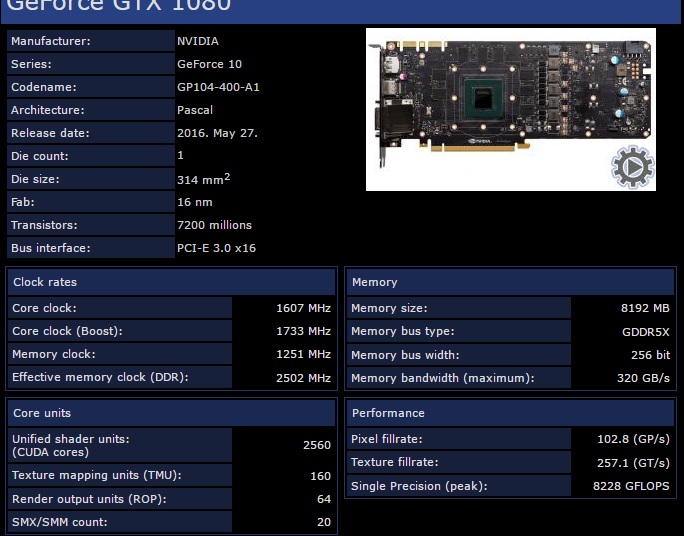684x536 pixels.
Task: Select the Memory bus type label
Action: [x=403, y=331]
